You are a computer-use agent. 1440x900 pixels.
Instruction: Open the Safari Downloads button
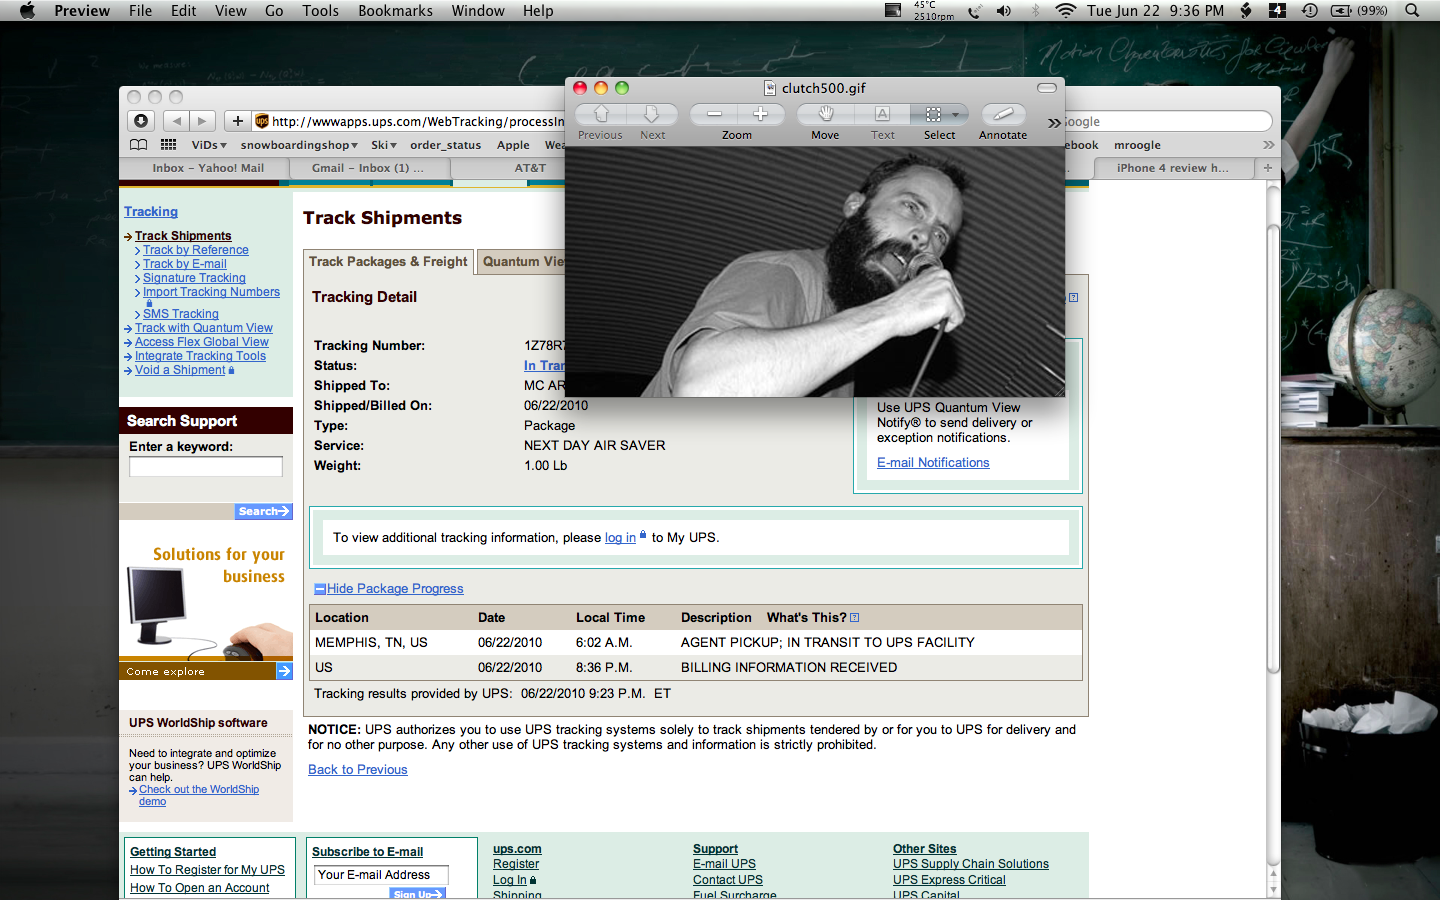(141, 121)
